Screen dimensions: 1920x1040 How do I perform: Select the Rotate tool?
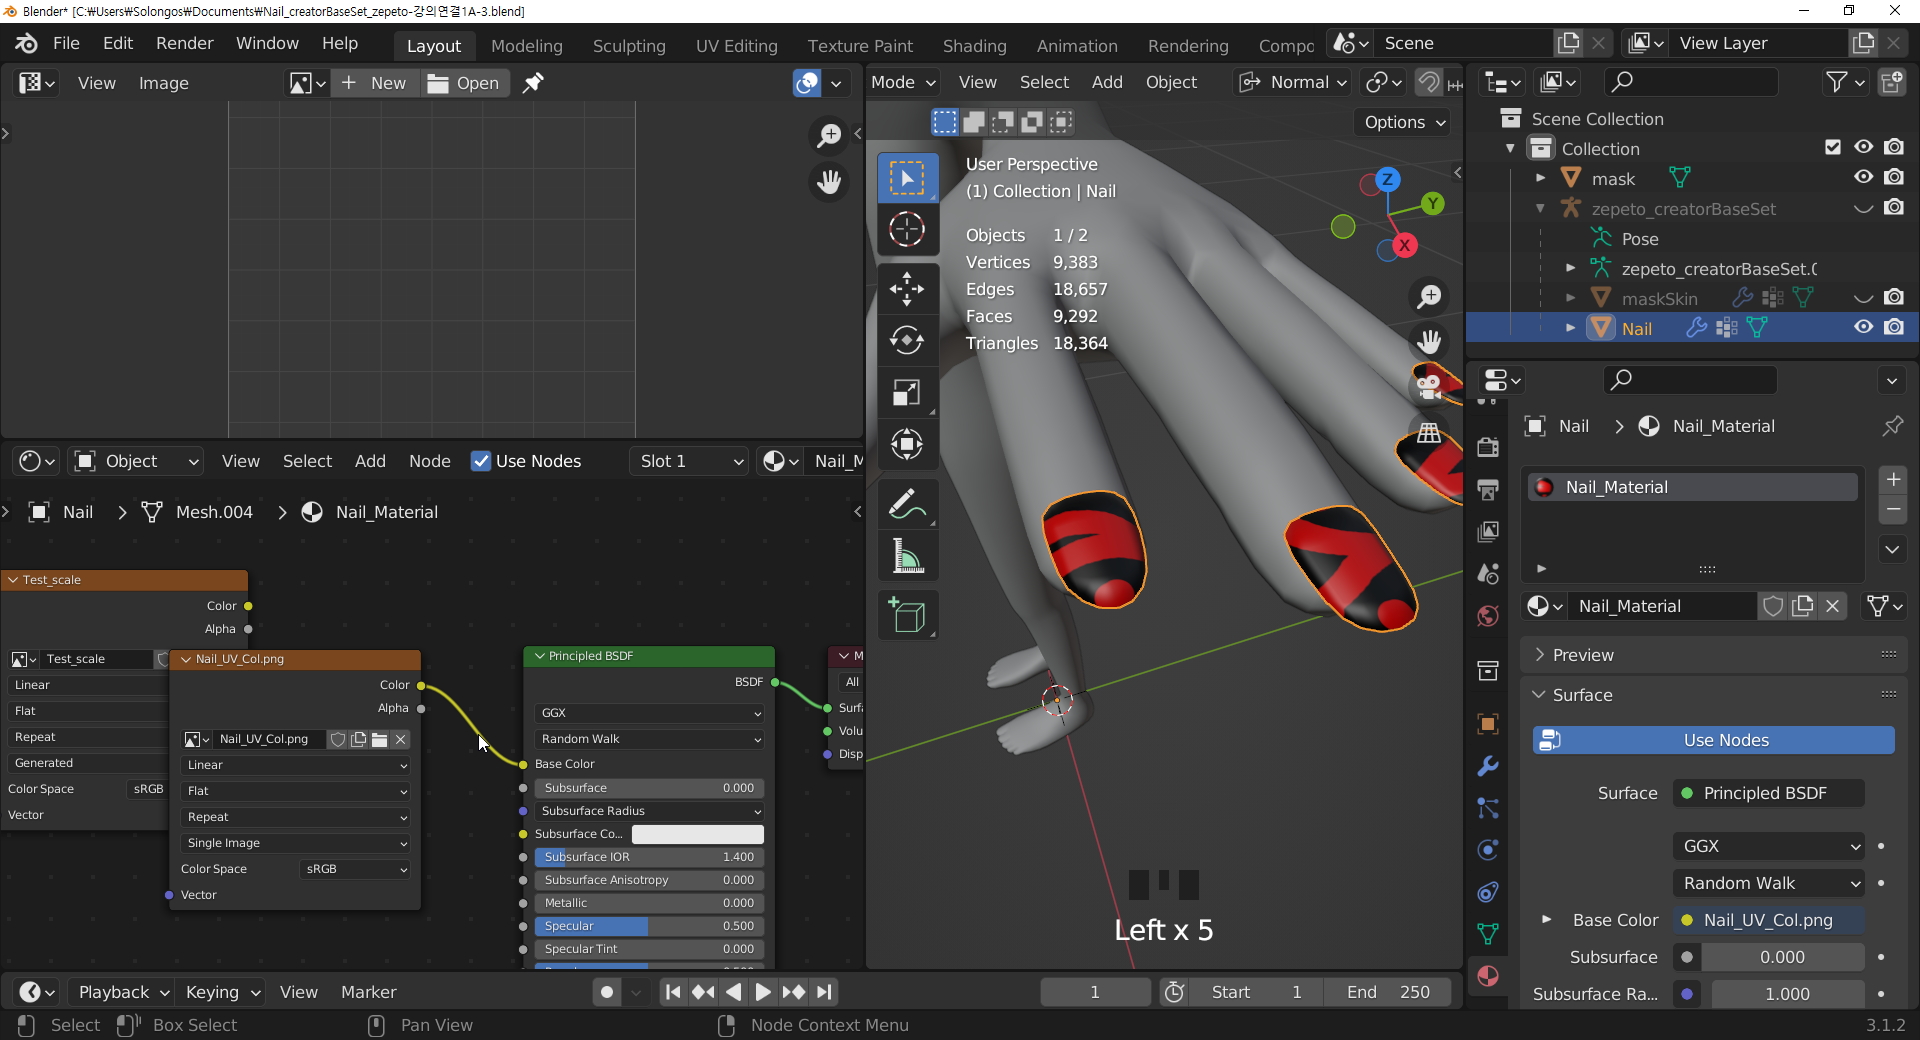click(x=907, y=341)
